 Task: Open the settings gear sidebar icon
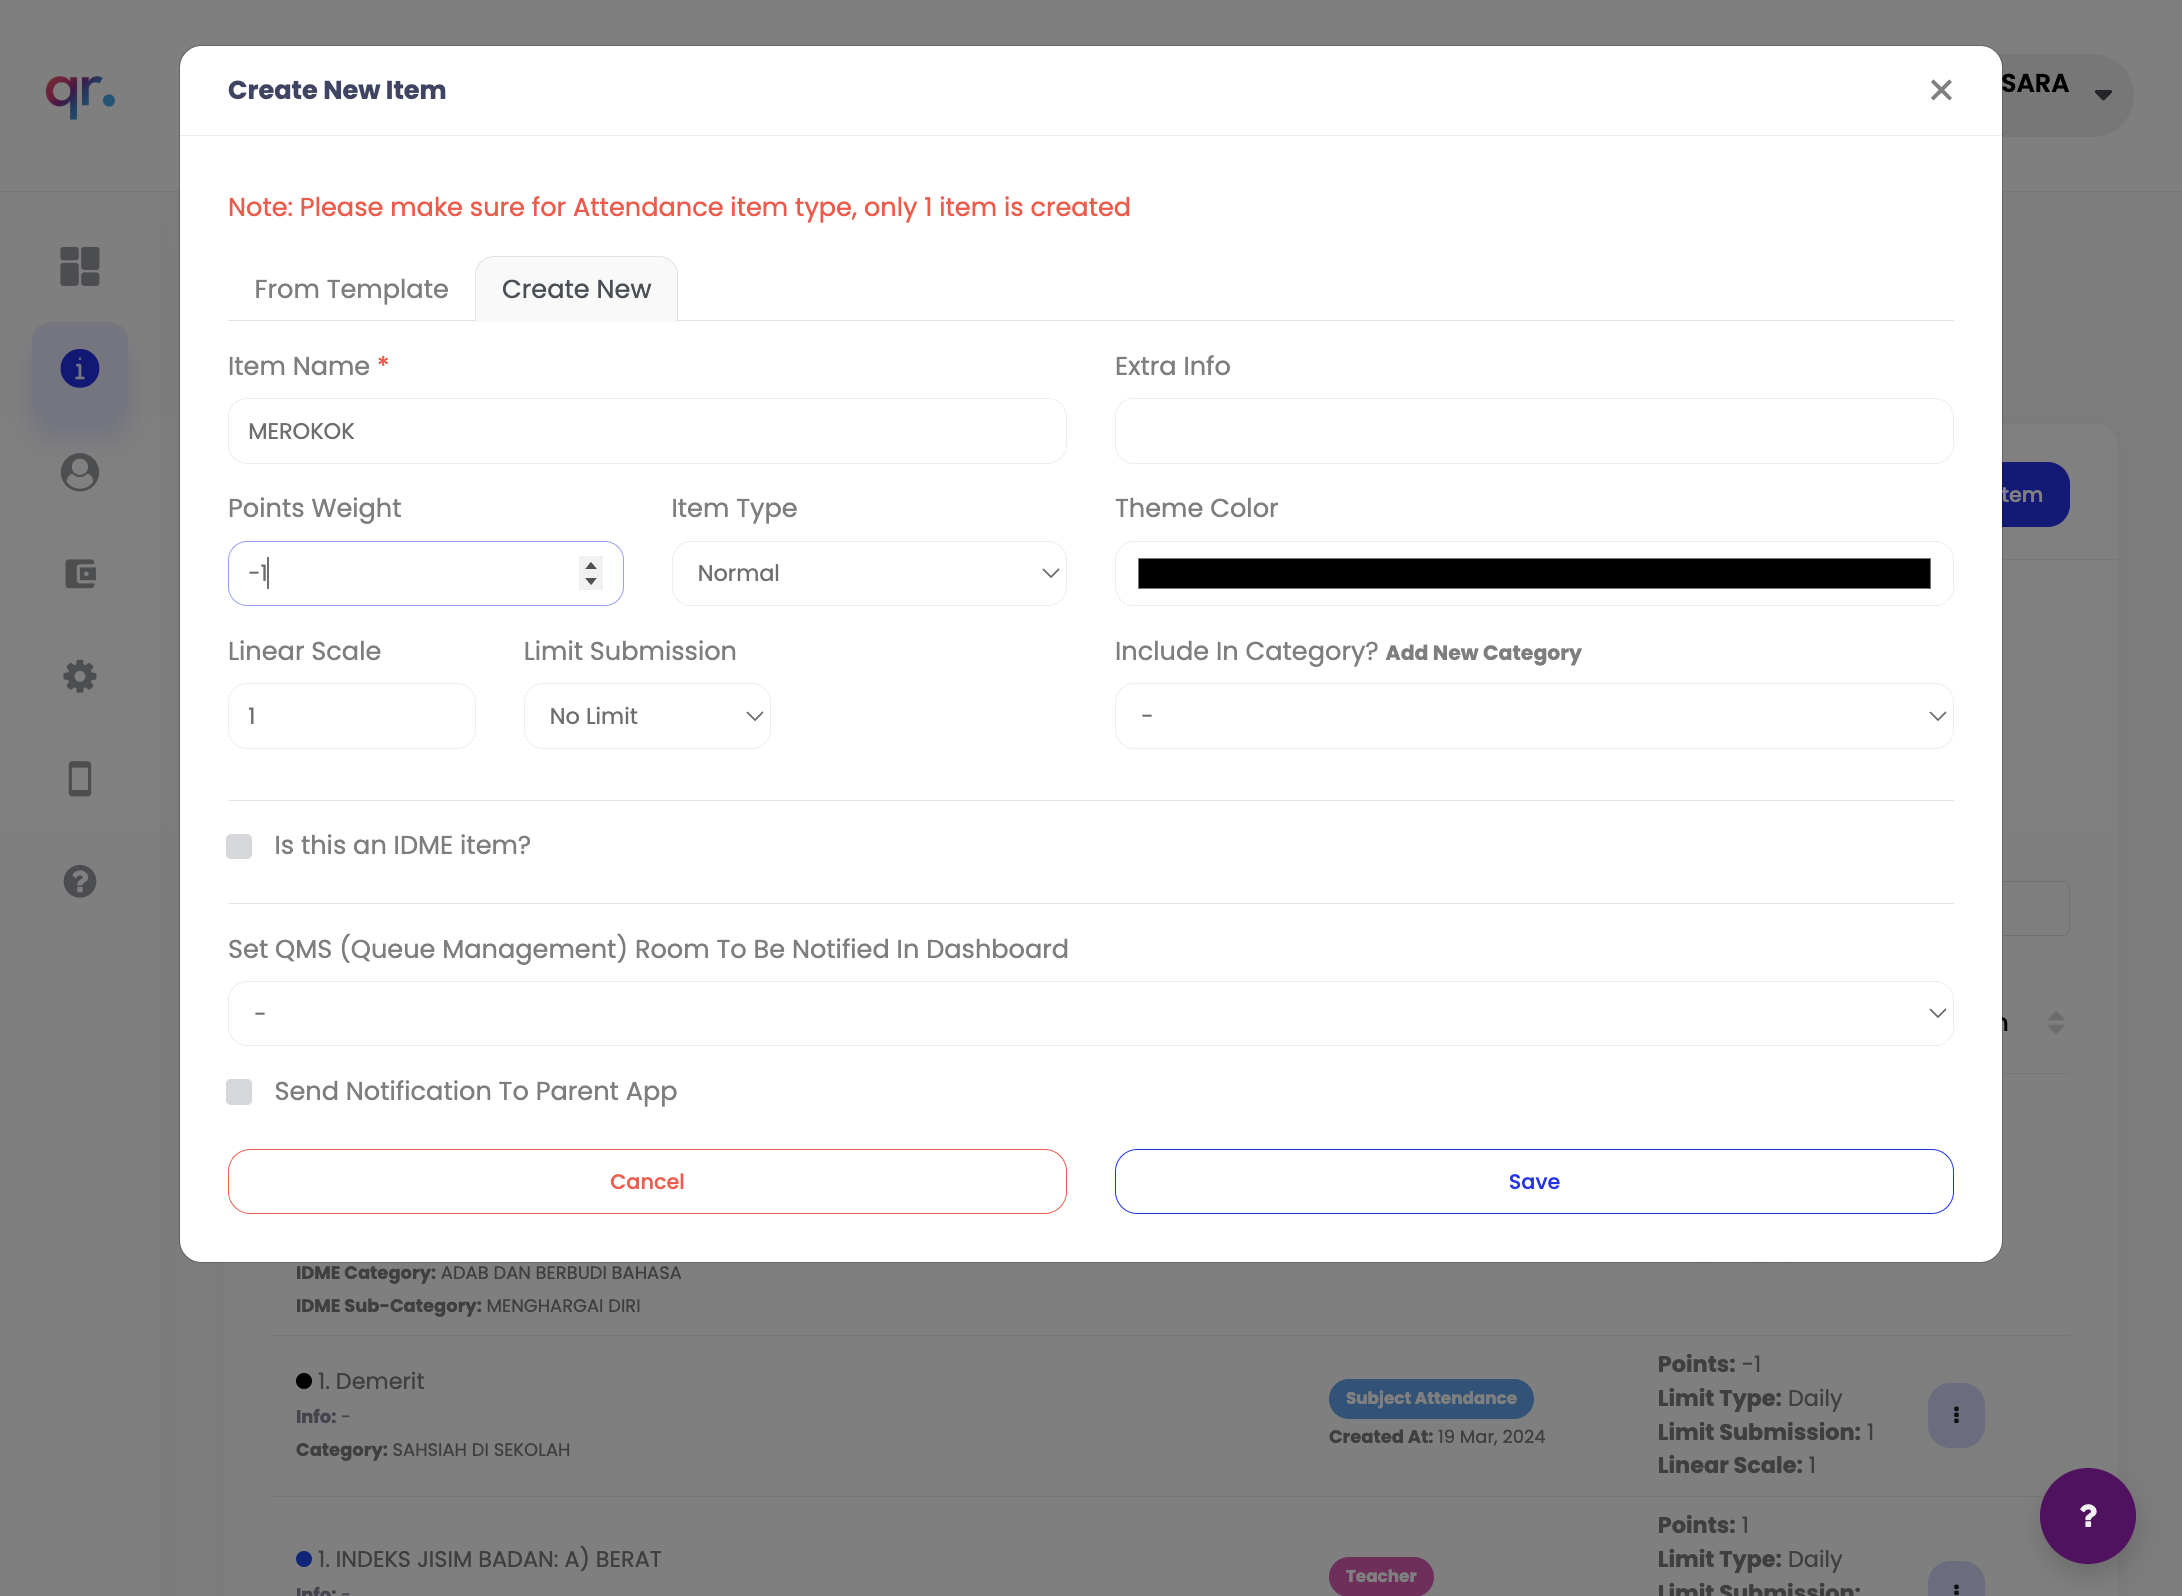pyautogui.click(x=80, y=677)
